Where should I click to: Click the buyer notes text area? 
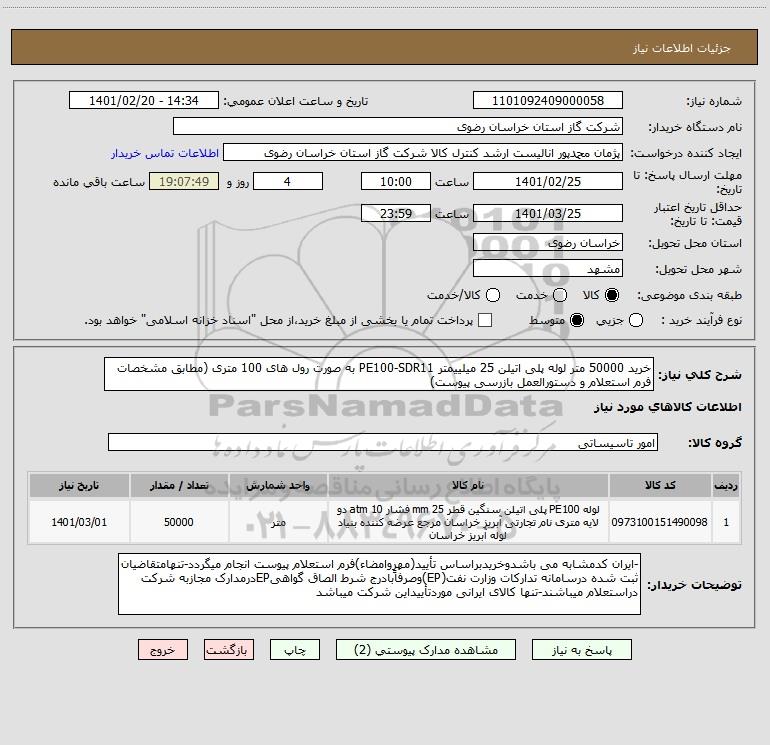click(379, 584)
